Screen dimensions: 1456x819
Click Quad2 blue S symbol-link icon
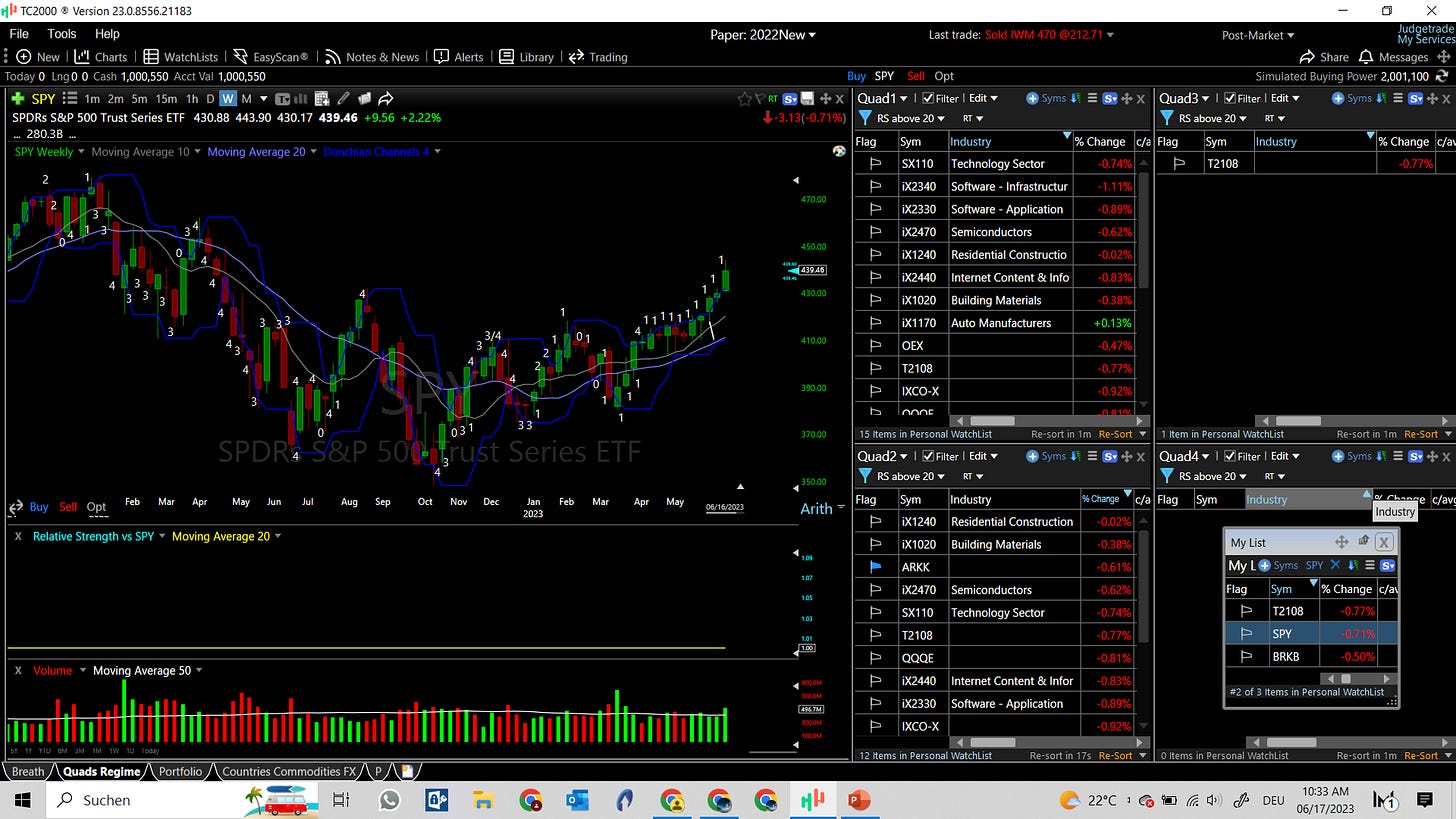pos(1109,456)
